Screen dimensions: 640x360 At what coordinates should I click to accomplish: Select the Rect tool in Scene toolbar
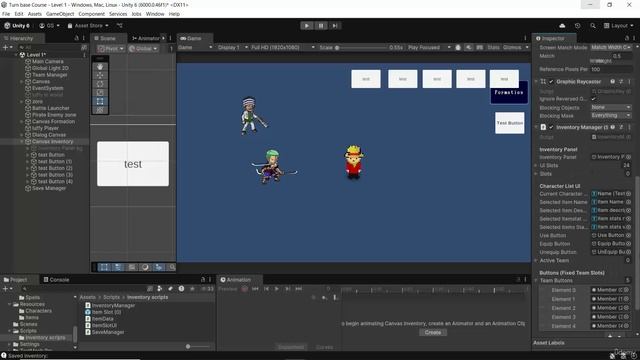pos(100,101)
